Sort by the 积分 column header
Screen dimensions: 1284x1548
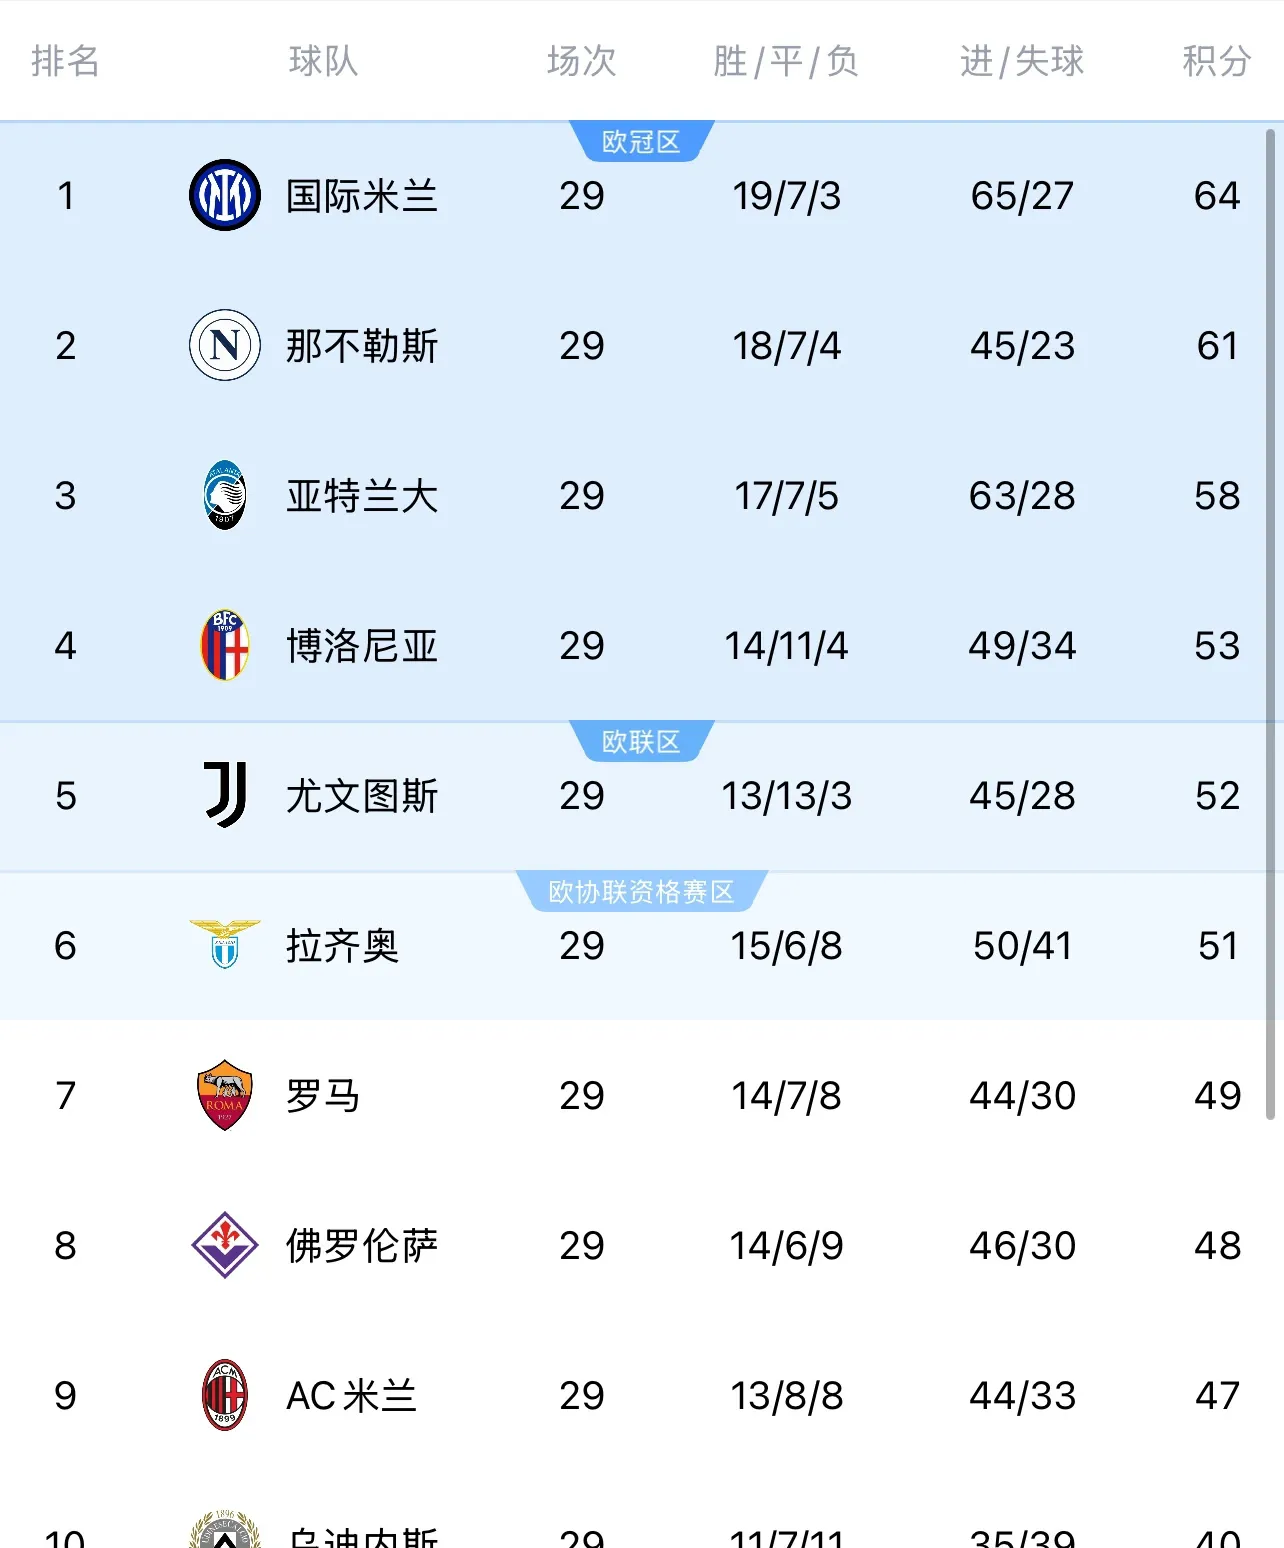(1214, 61)
